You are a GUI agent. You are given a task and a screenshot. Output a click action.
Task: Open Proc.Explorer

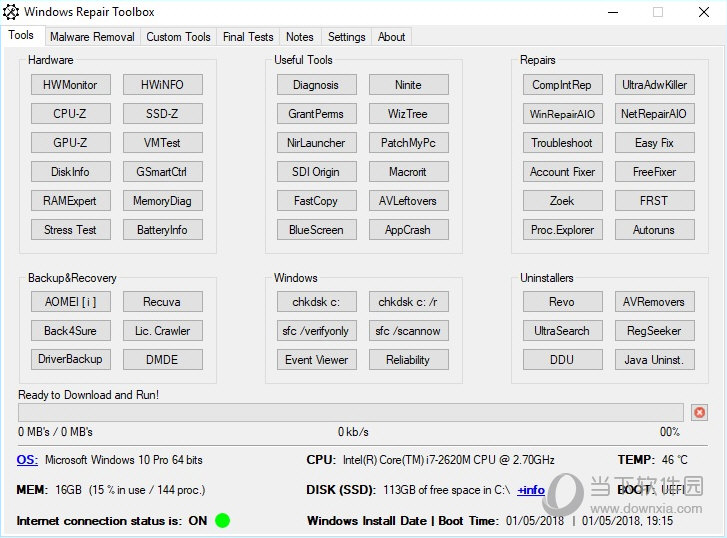click(562, 230)
